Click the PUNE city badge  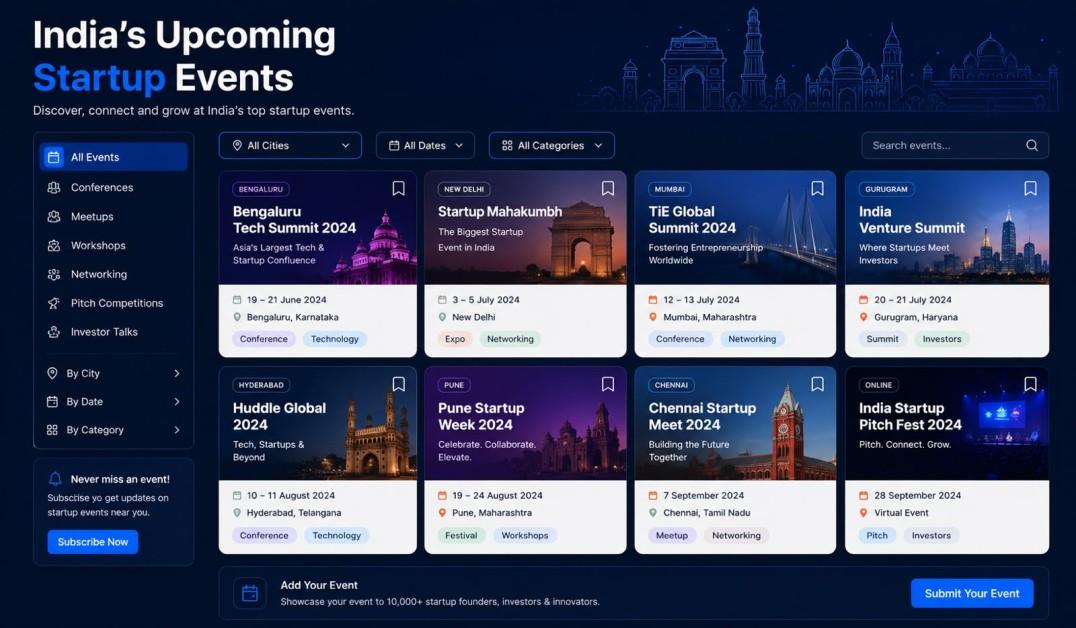(454, 385)
